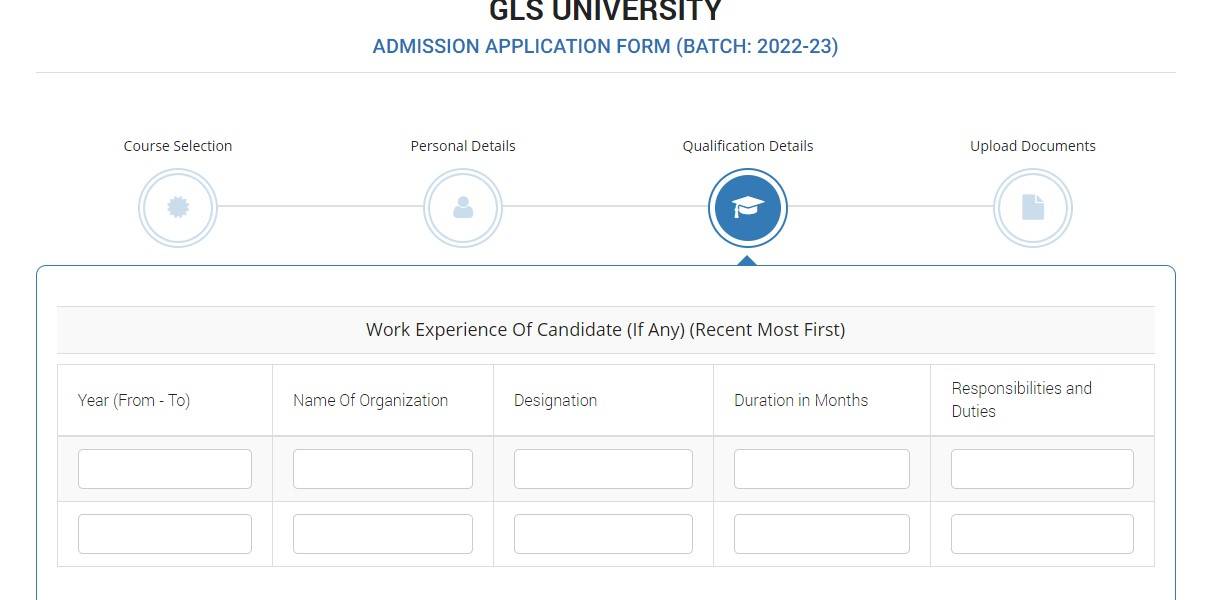Image resolution: width=1225 pixels, height=600 pixels.
Task: Select the Course Selection step label
Action: (178, 146)
